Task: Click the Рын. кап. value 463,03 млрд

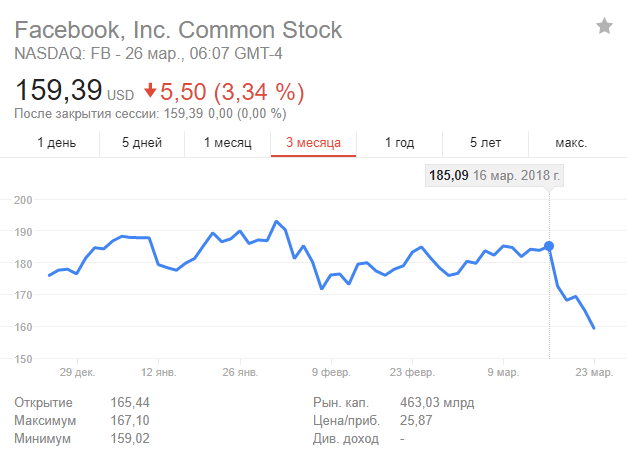Action: (437, 403)
